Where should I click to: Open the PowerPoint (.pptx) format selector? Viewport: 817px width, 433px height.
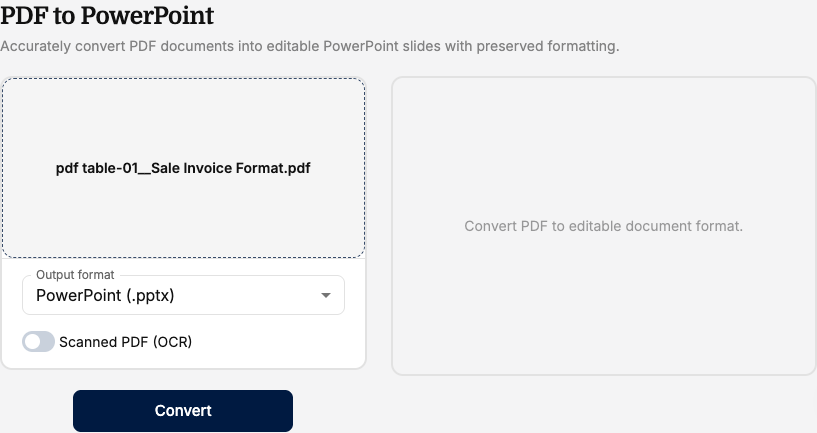click(183, 295)
